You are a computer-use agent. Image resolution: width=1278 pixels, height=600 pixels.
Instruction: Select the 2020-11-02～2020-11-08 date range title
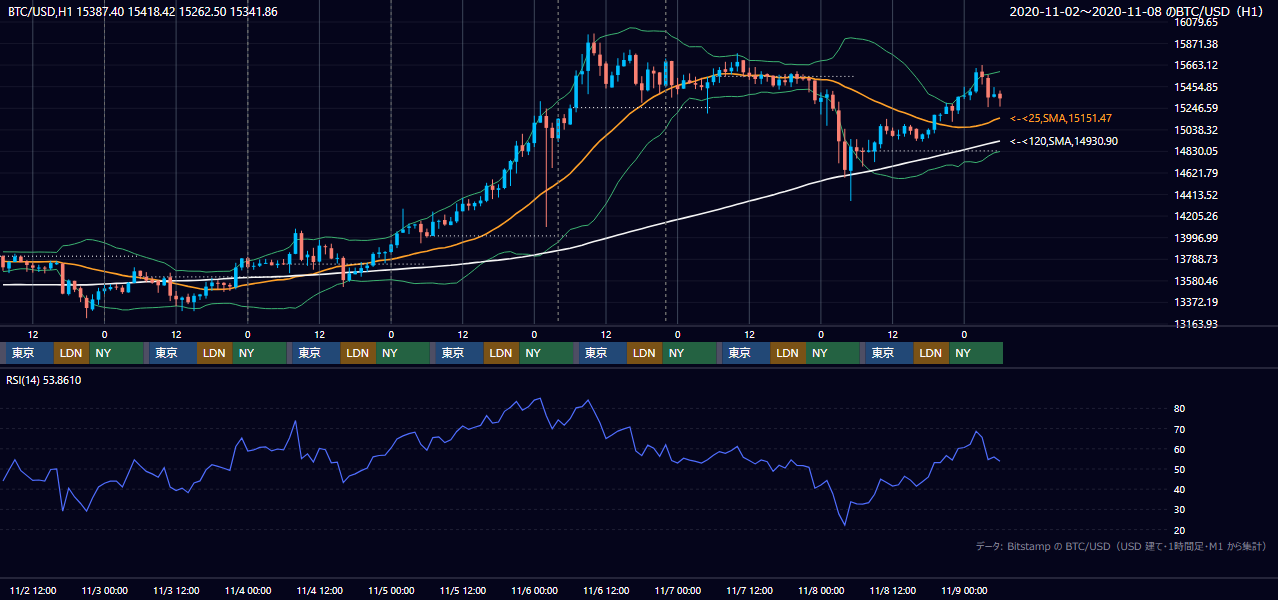tap(1138, 11)
